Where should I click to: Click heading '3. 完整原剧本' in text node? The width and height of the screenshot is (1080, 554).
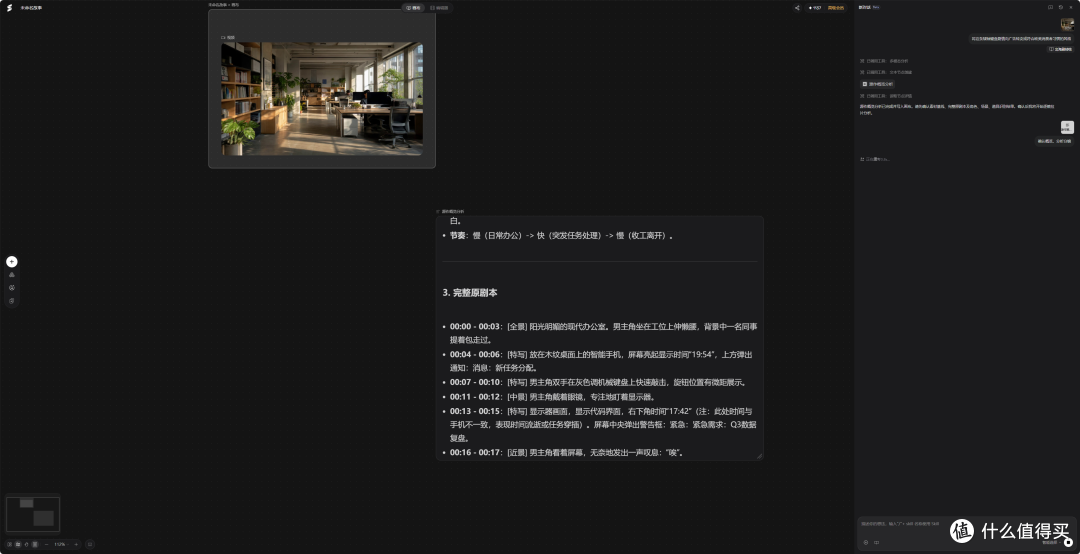pos(470,293)
